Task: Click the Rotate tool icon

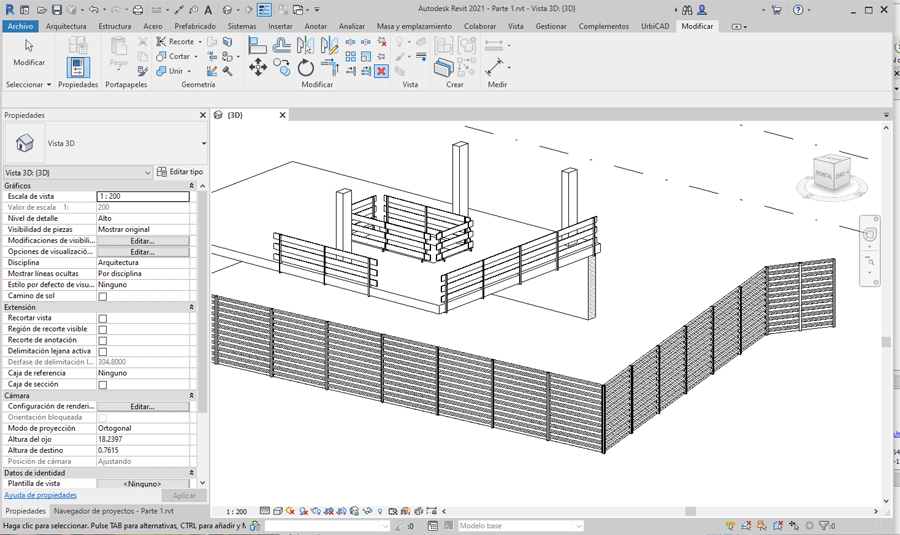Action: pos(306,67)
